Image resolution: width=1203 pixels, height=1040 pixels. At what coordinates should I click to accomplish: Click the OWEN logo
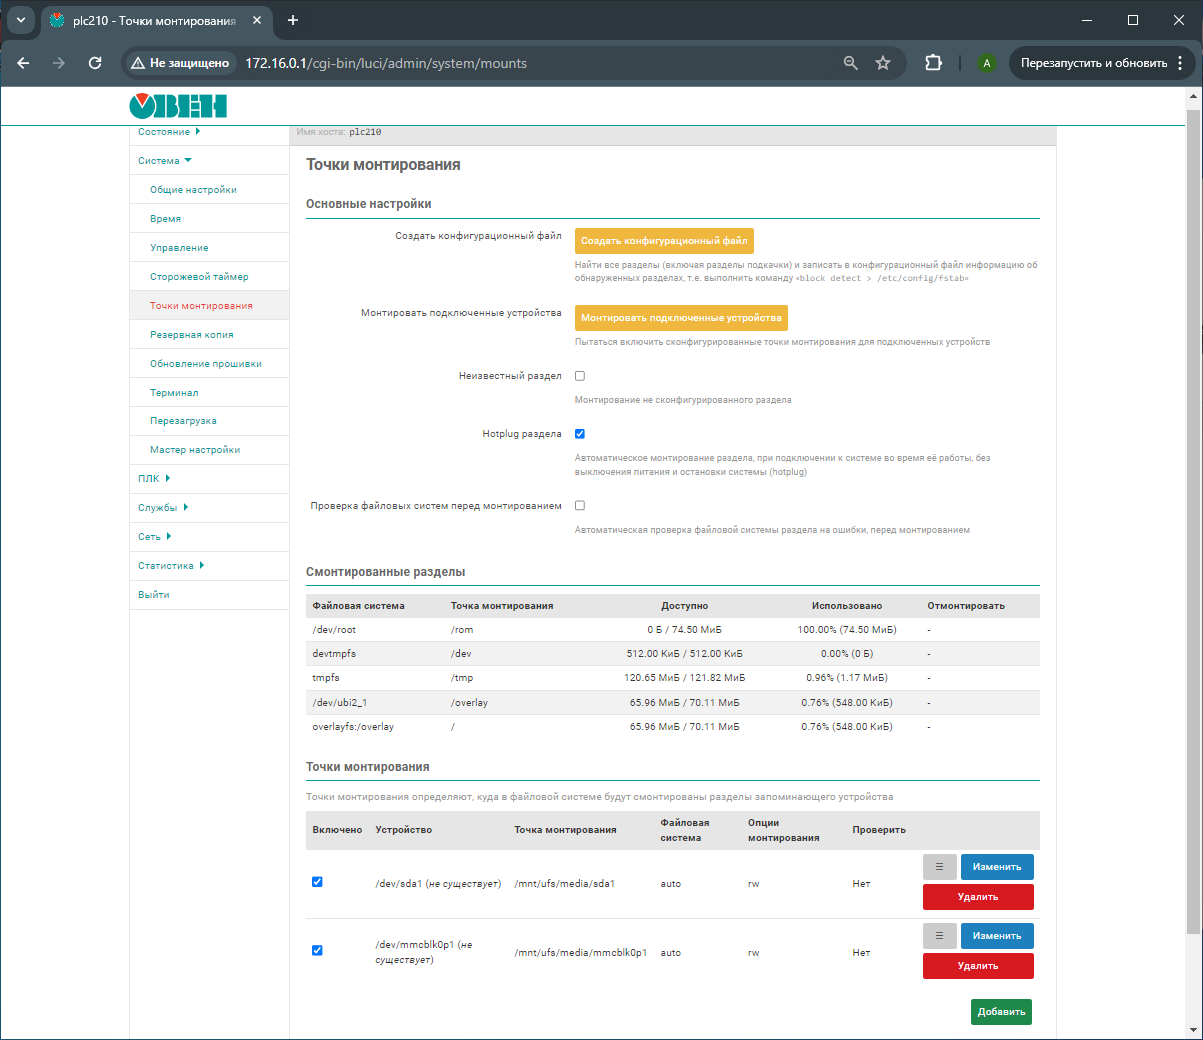[178, 106]
